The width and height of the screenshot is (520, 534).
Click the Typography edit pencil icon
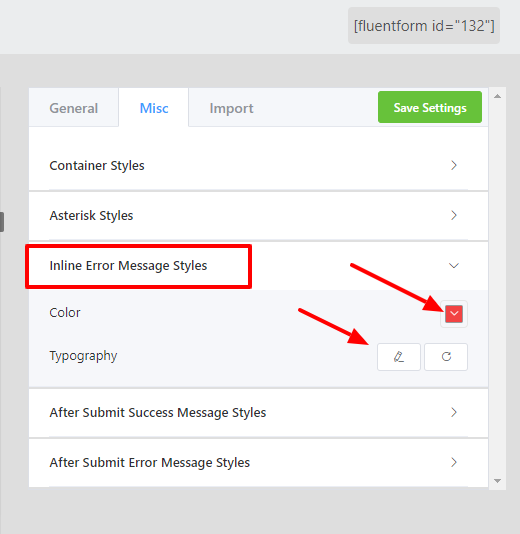pyautogui.click(x=399, y=357)
